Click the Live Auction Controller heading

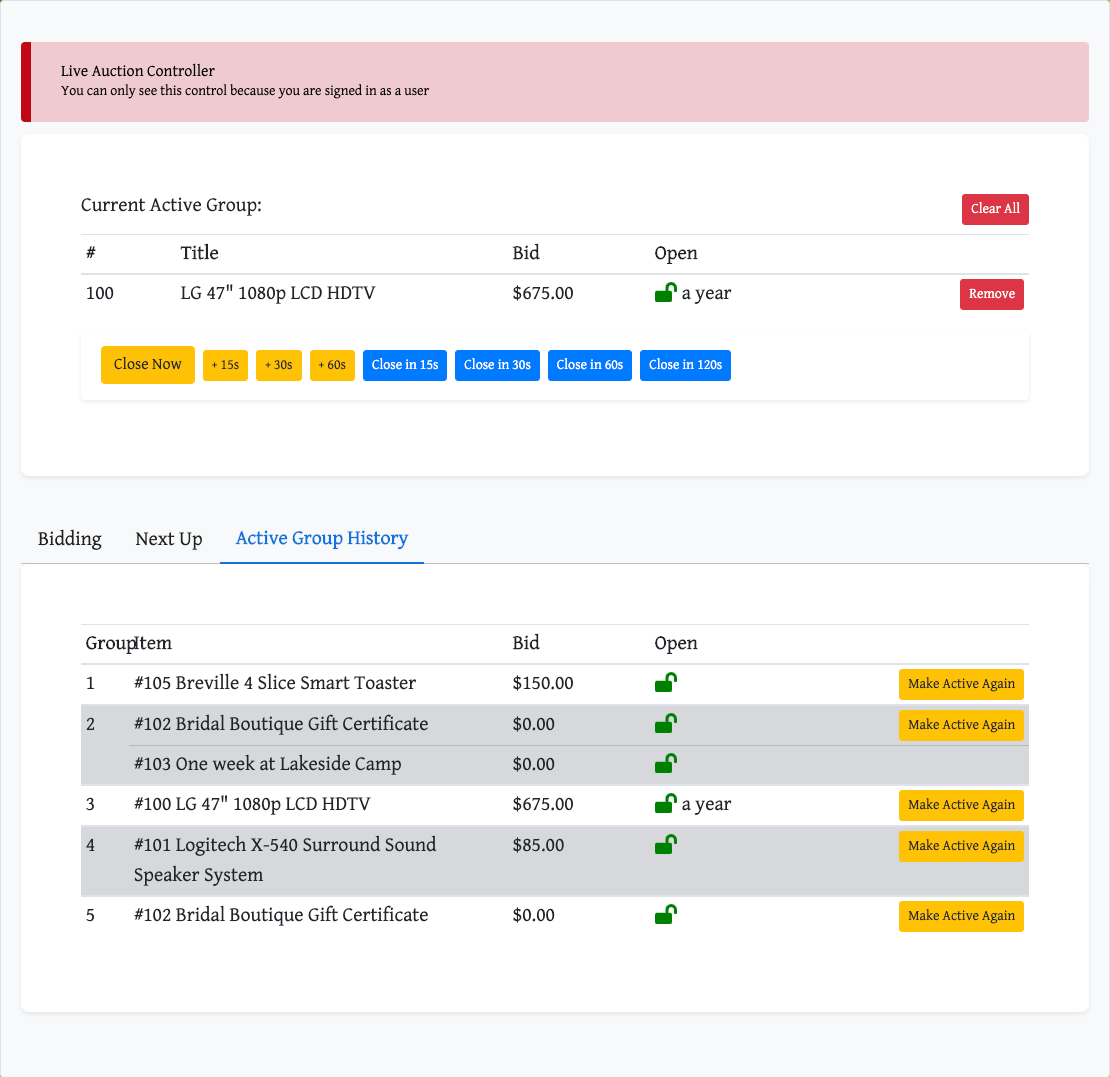(x=137, y=71)
